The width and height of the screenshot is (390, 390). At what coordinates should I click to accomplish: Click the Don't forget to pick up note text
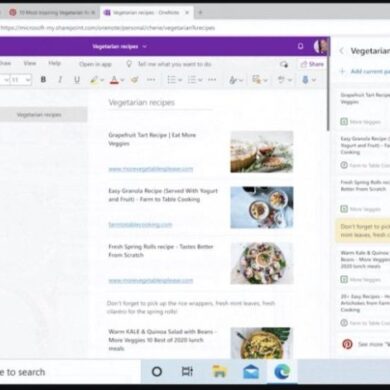(x=191, y=307)
